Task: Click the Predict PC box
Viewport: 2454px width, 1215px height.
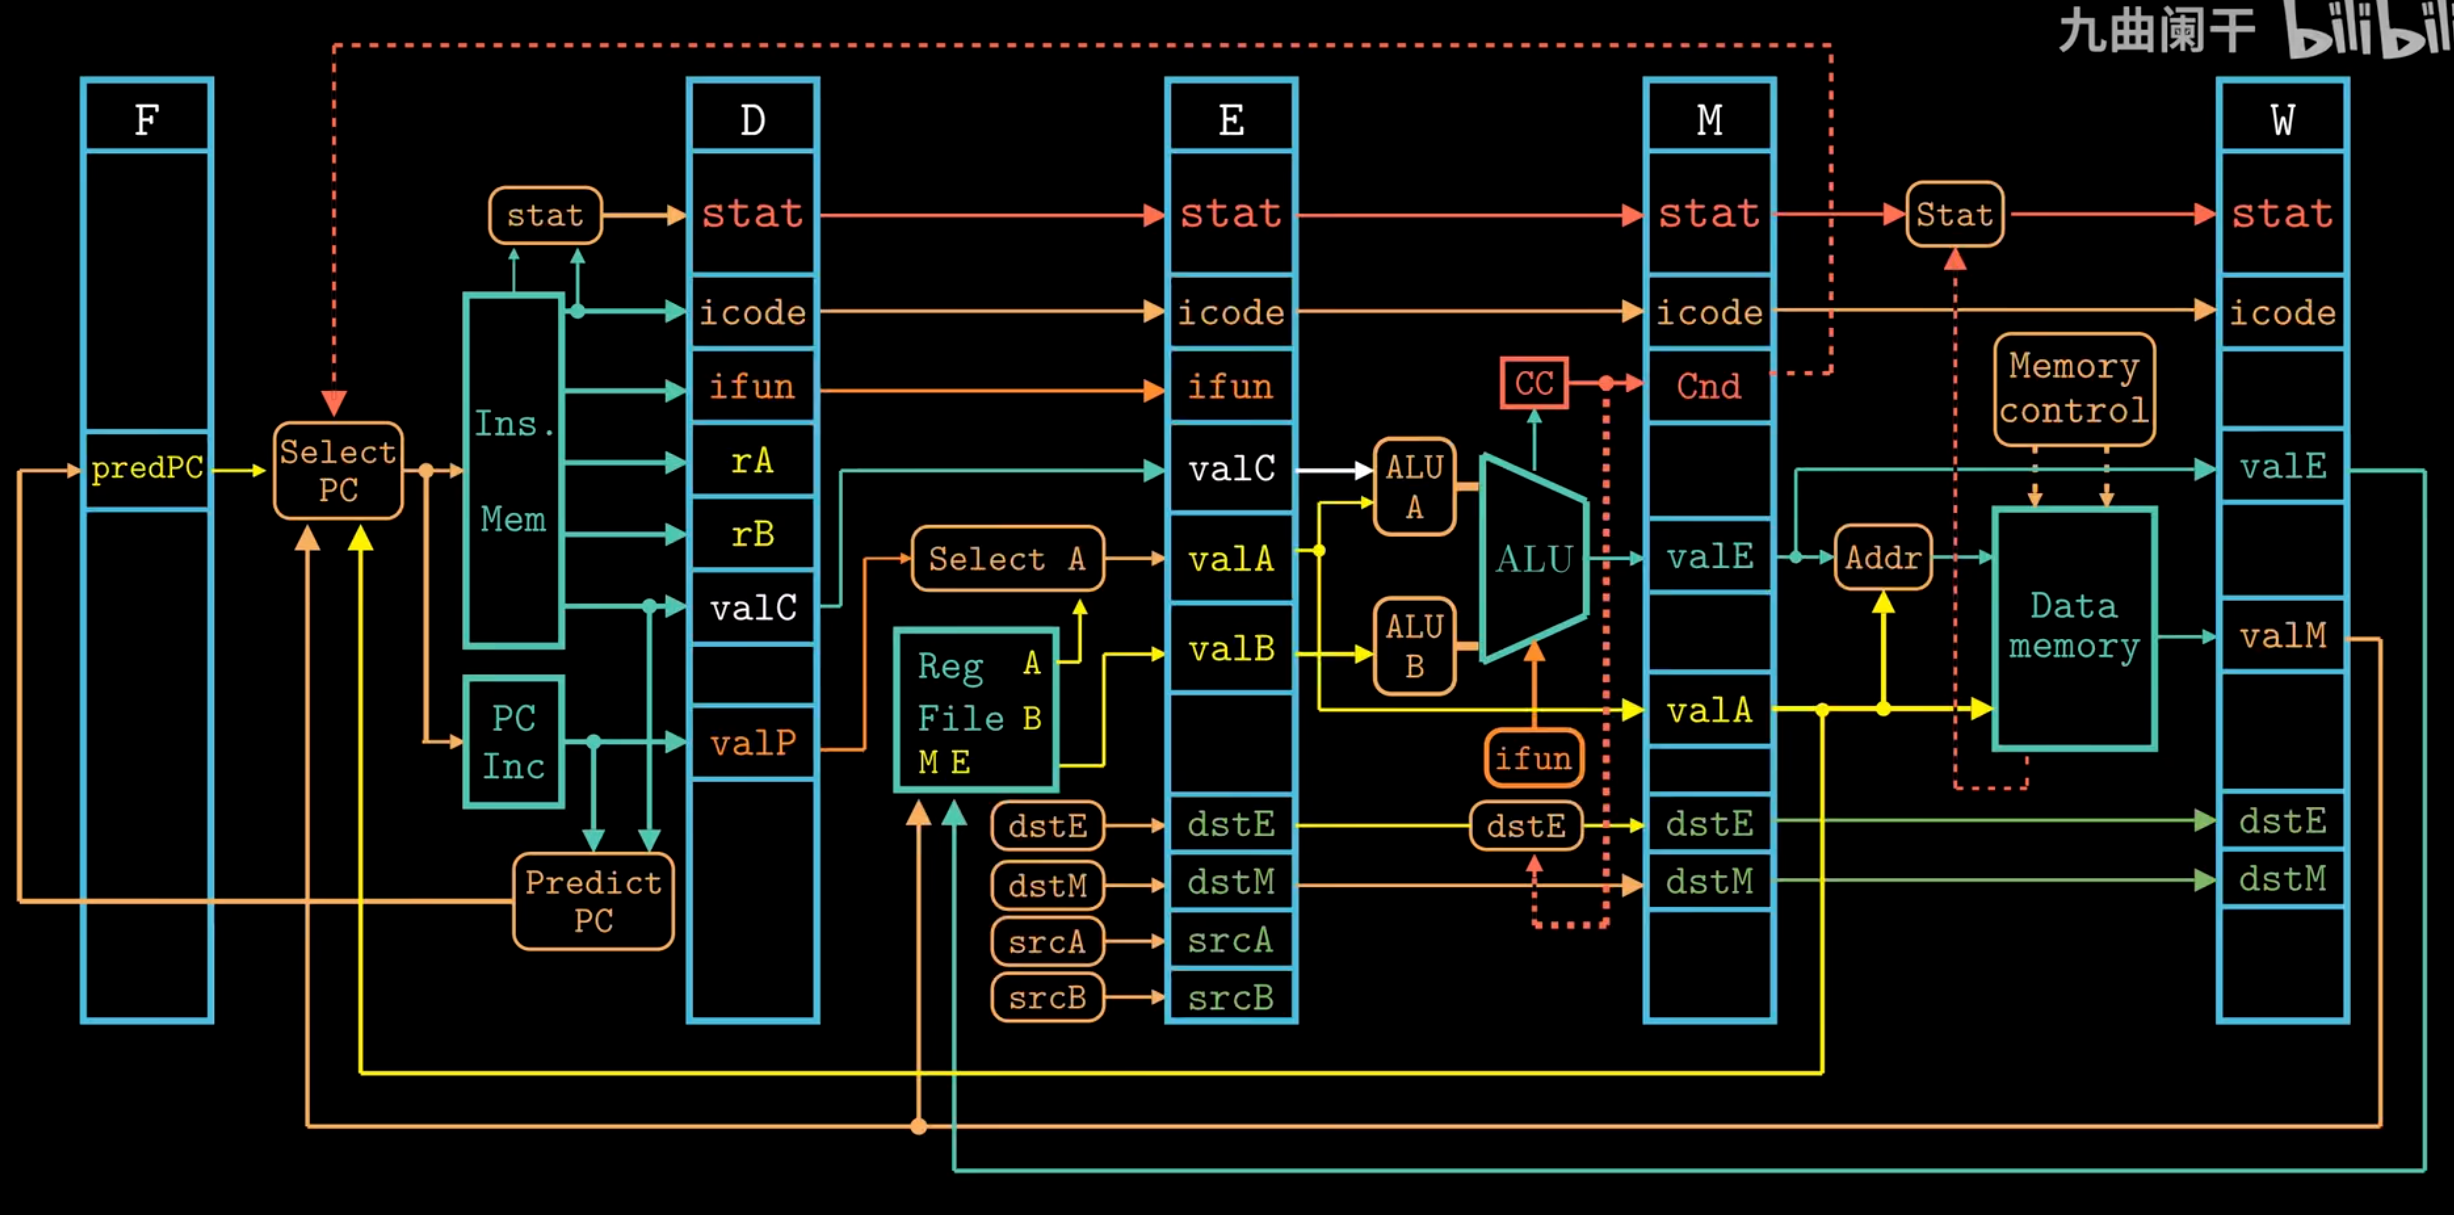Action: (593, 900)
